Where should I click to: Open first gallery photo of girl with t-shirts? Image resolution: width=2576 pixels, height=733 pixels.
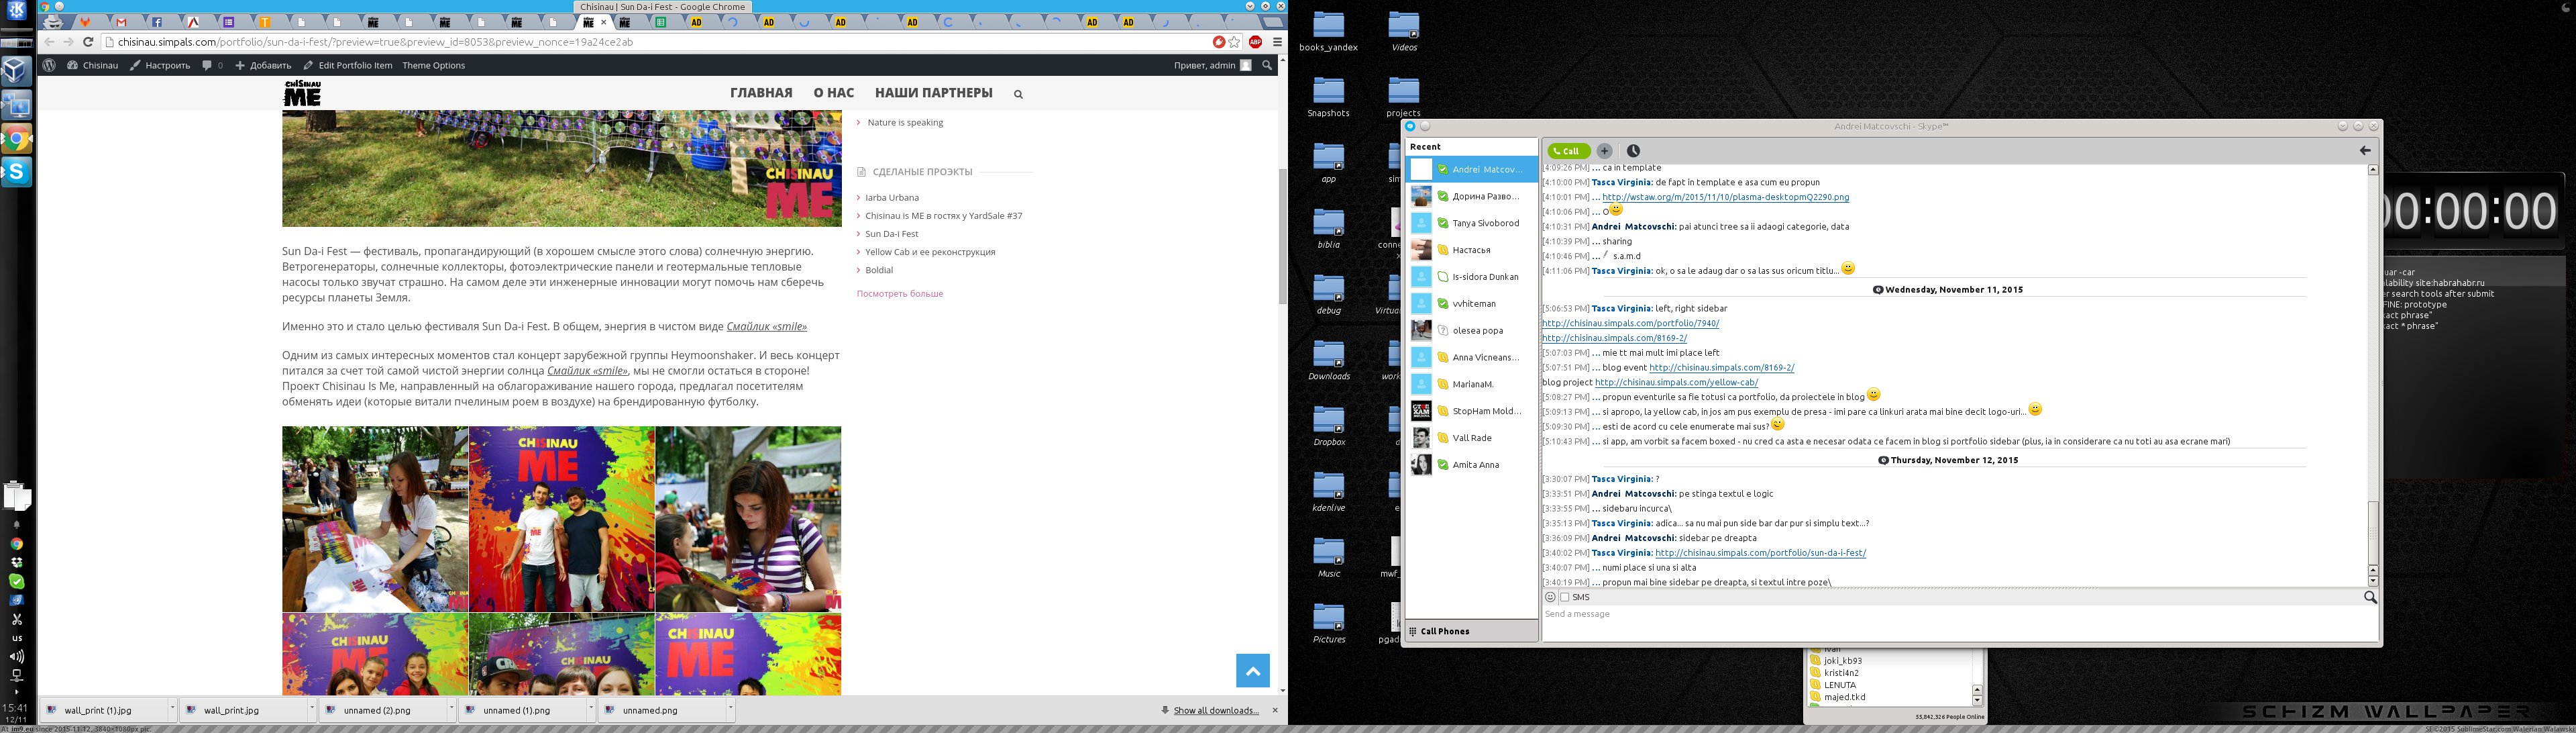tap(375, 519)
